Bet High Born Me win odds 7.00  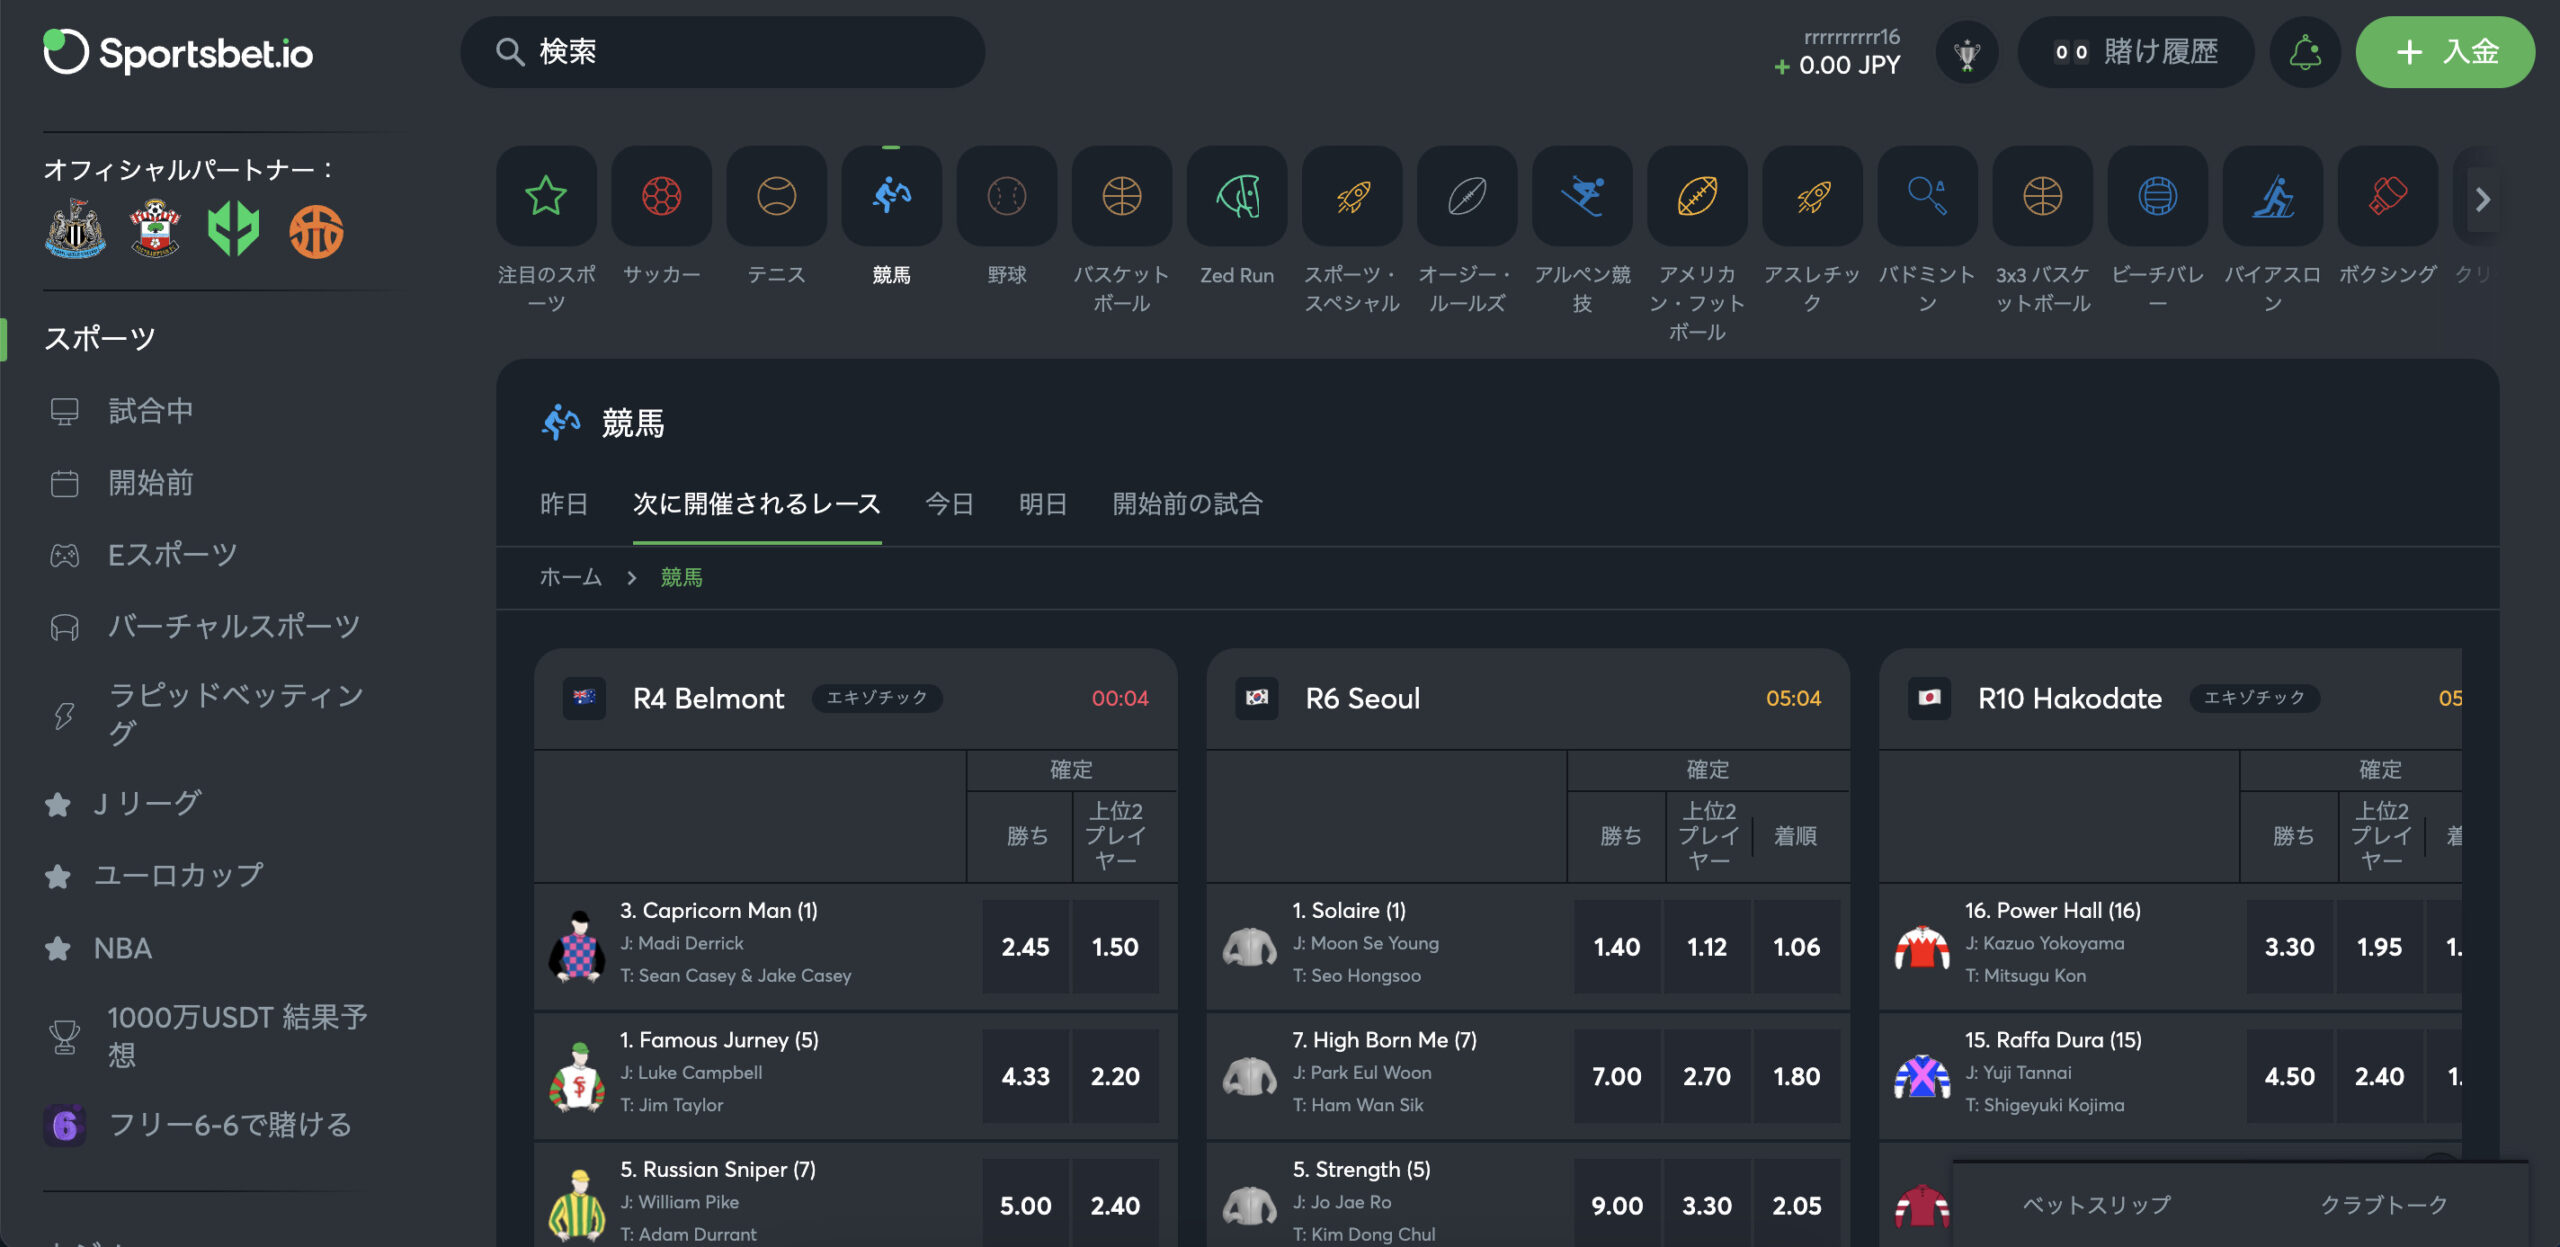[x=1617, y=1076]
